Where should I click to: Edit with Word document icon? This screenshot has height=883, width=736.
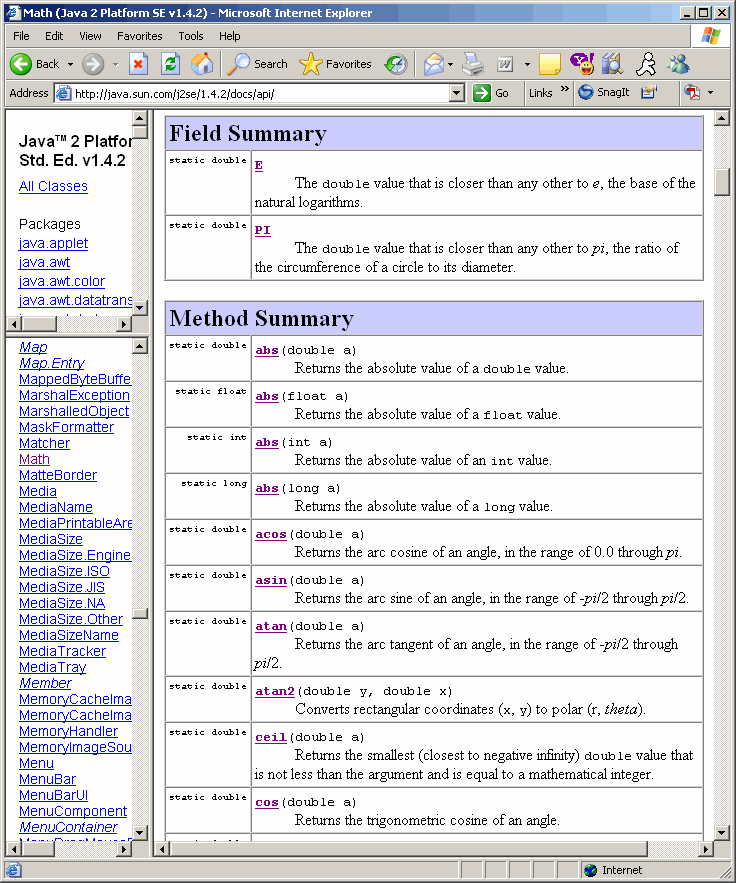coord(505,64)
